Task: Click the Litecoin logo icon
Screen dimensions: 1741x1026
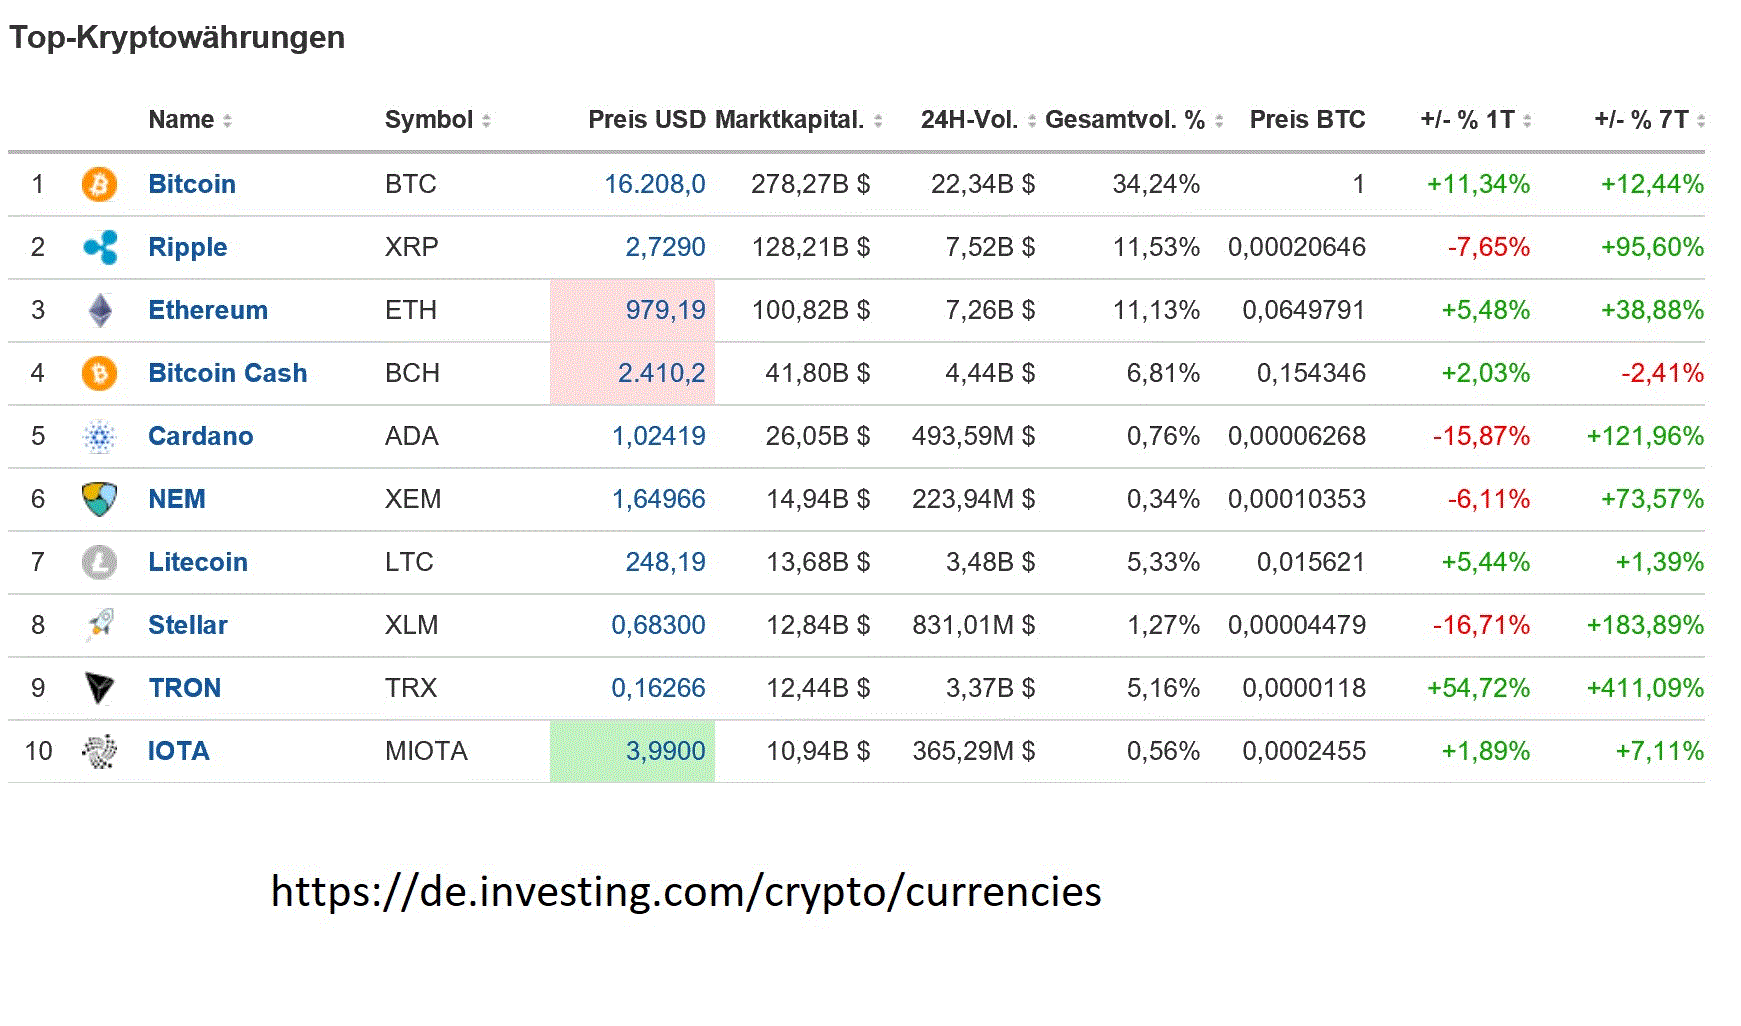Action: click(99, 562)
